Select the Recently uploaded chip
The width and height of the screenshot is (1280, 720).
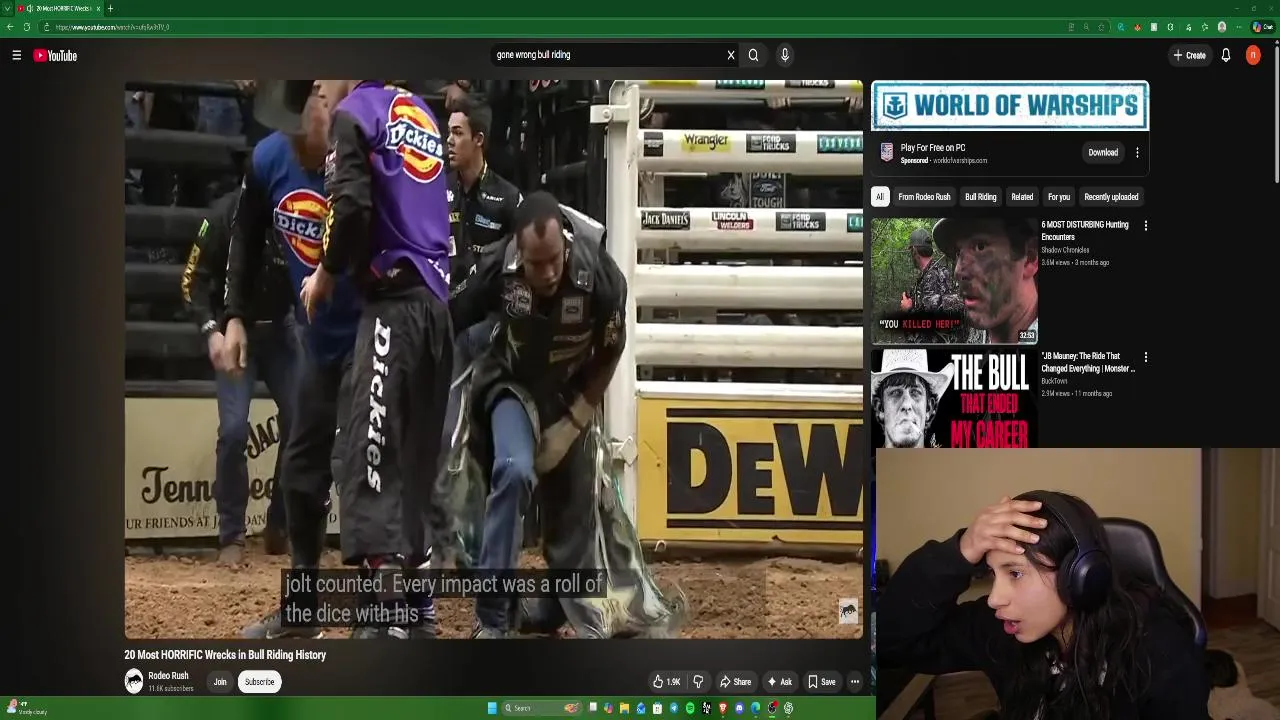coord(1111,197)
